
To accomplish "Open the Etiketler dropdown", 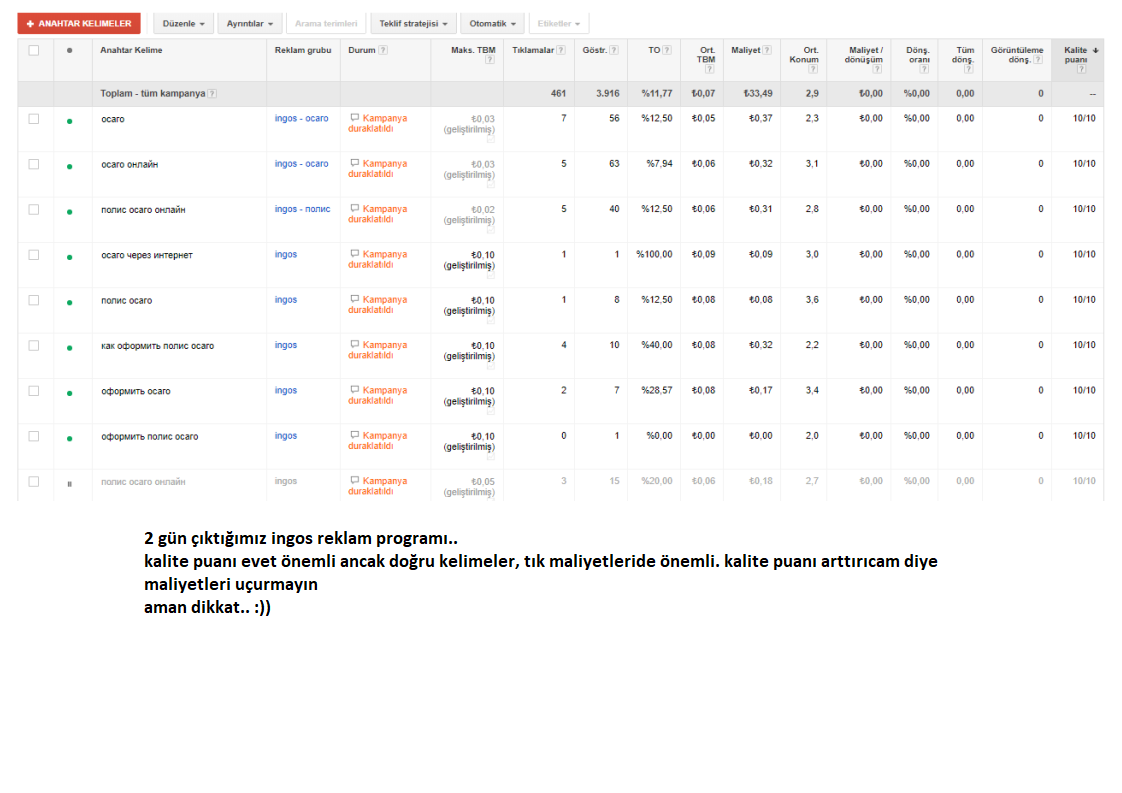I will click(559, 24).
